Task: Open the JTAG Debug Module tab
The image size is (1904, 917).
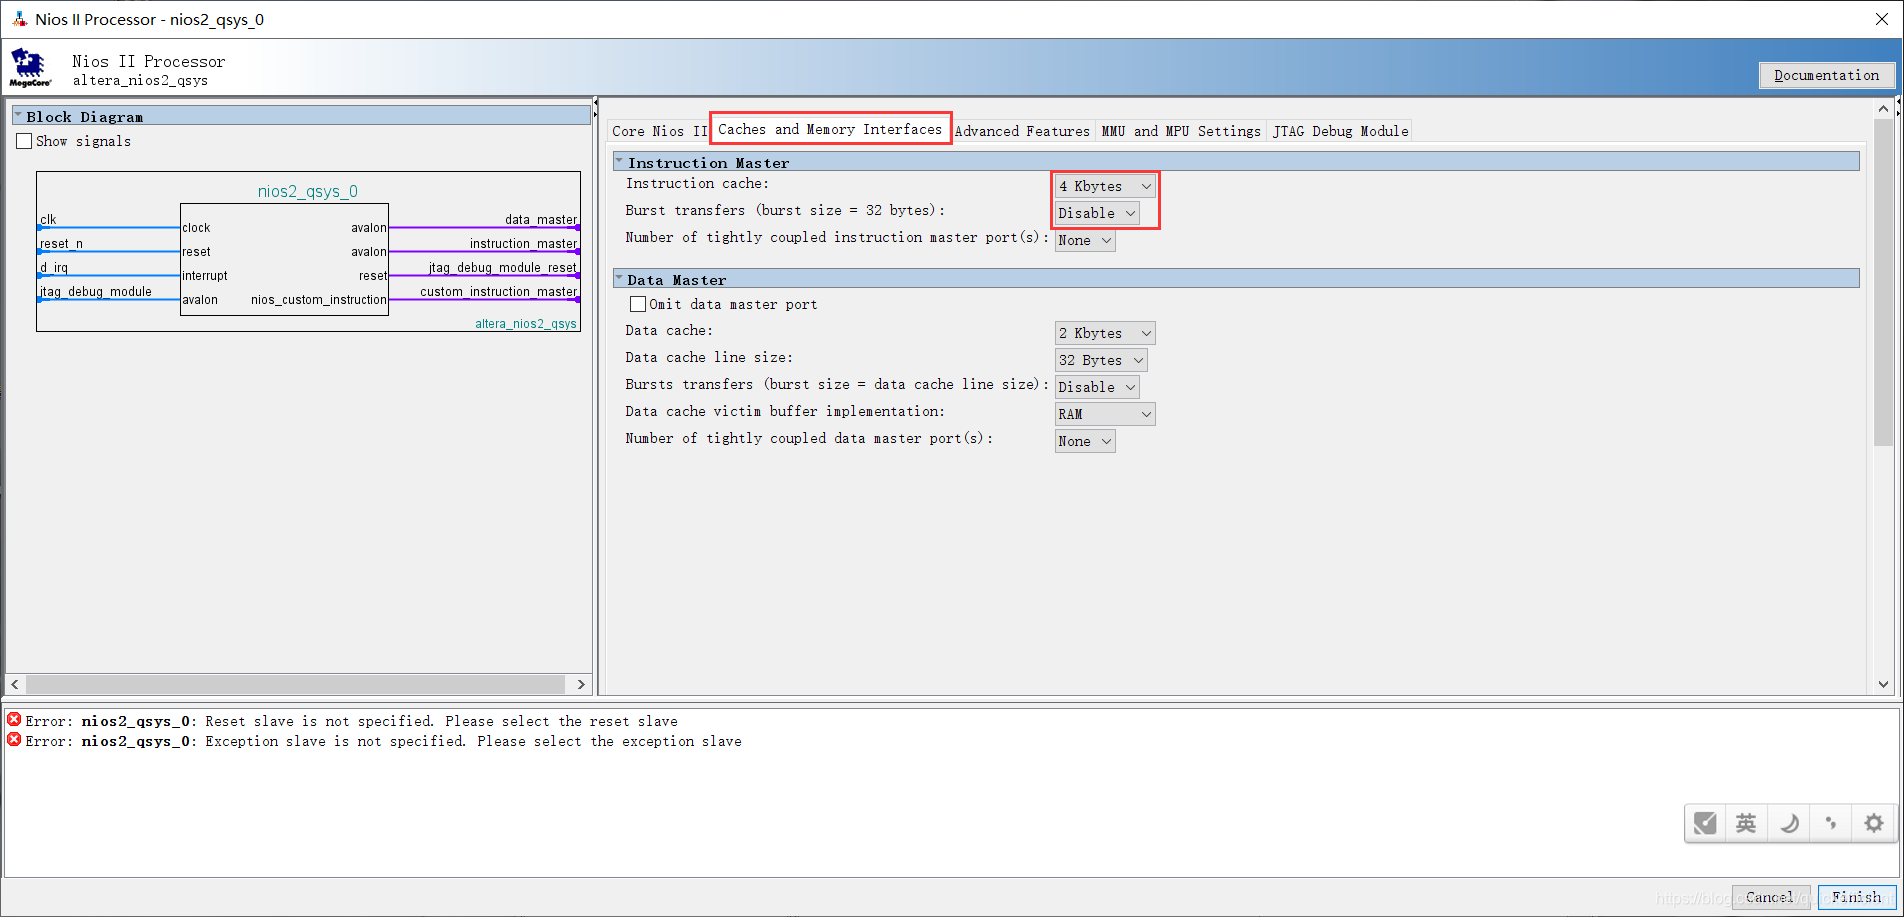Action: click(1340, 131)
